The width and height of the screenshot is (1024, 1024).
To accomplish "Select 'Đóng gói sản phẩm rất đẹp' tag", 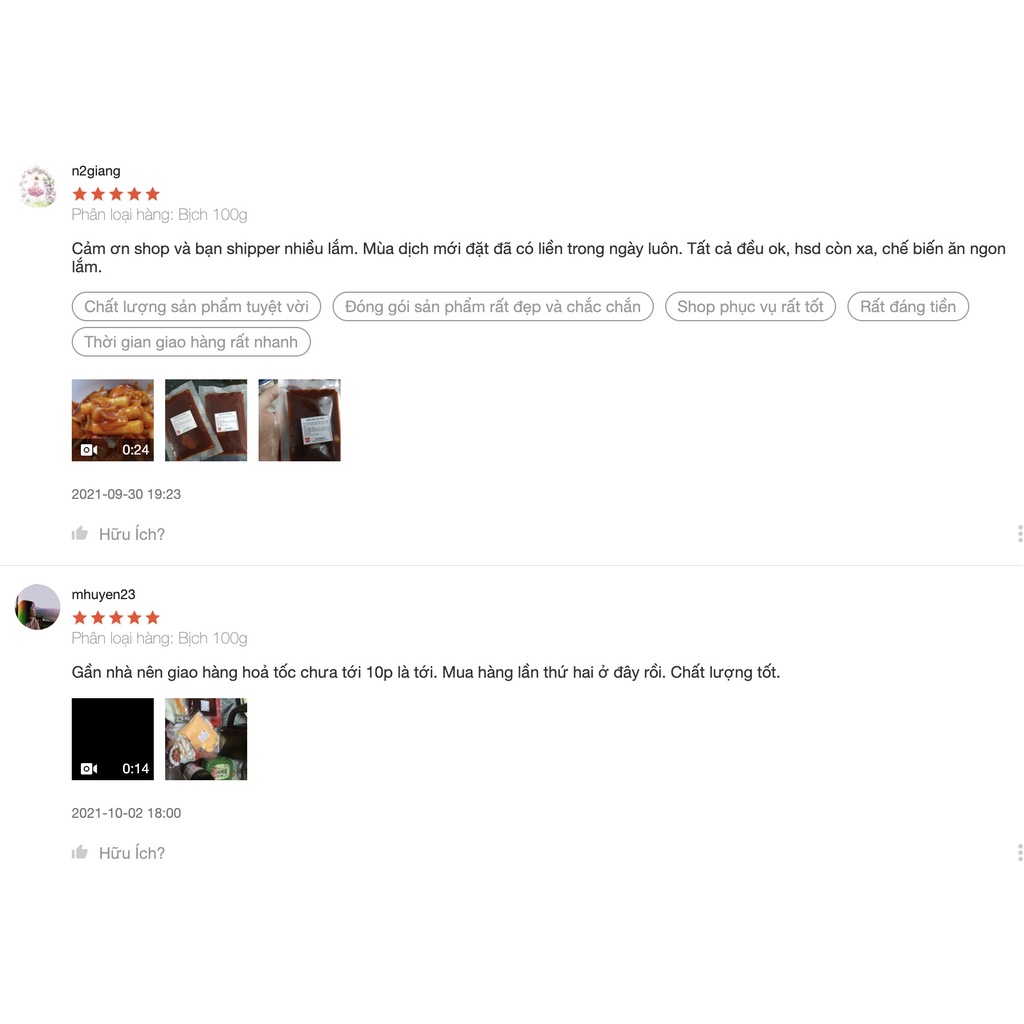I will 493,306.
